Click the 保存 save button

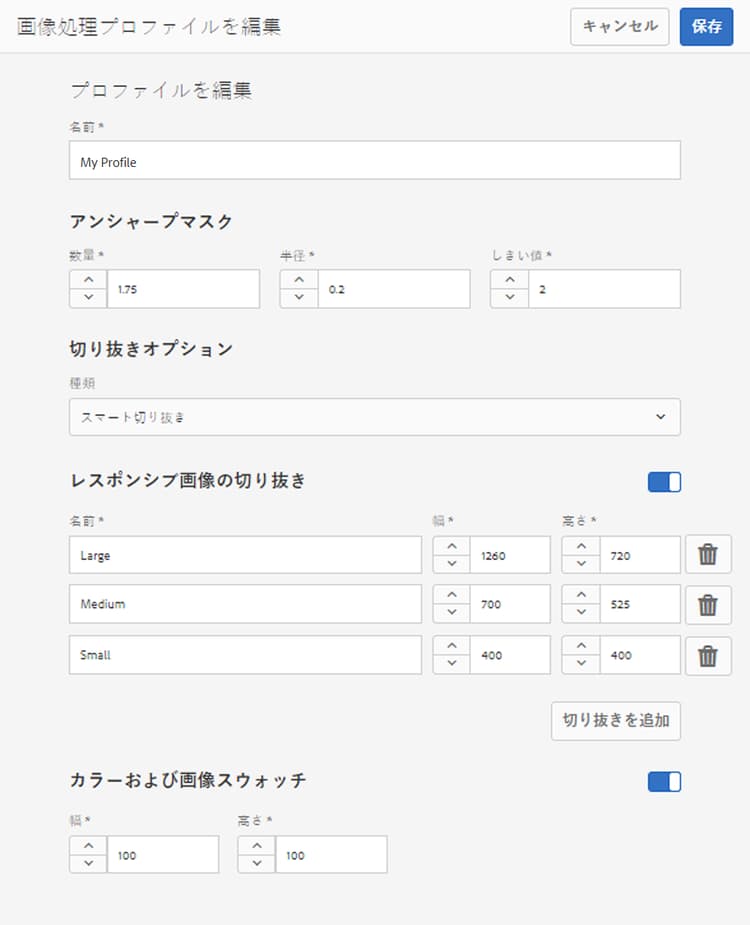tap(706, 27)
